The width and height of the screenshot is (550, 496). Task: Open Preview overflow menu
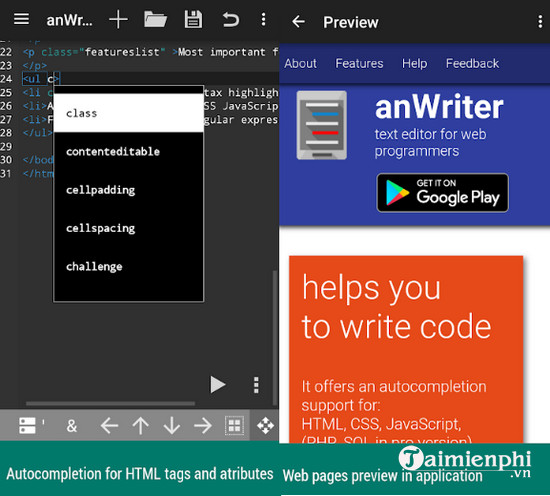tap(540, 22)
